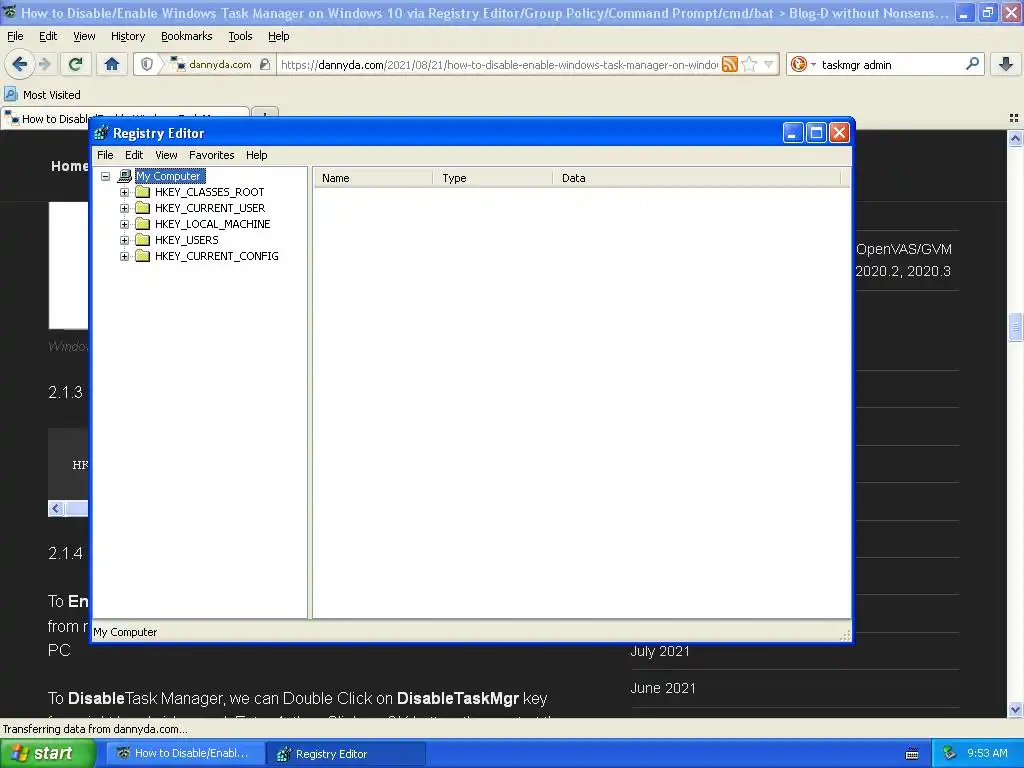Open the Firefox File menu

pyautogui.click(x=14, y=36)
